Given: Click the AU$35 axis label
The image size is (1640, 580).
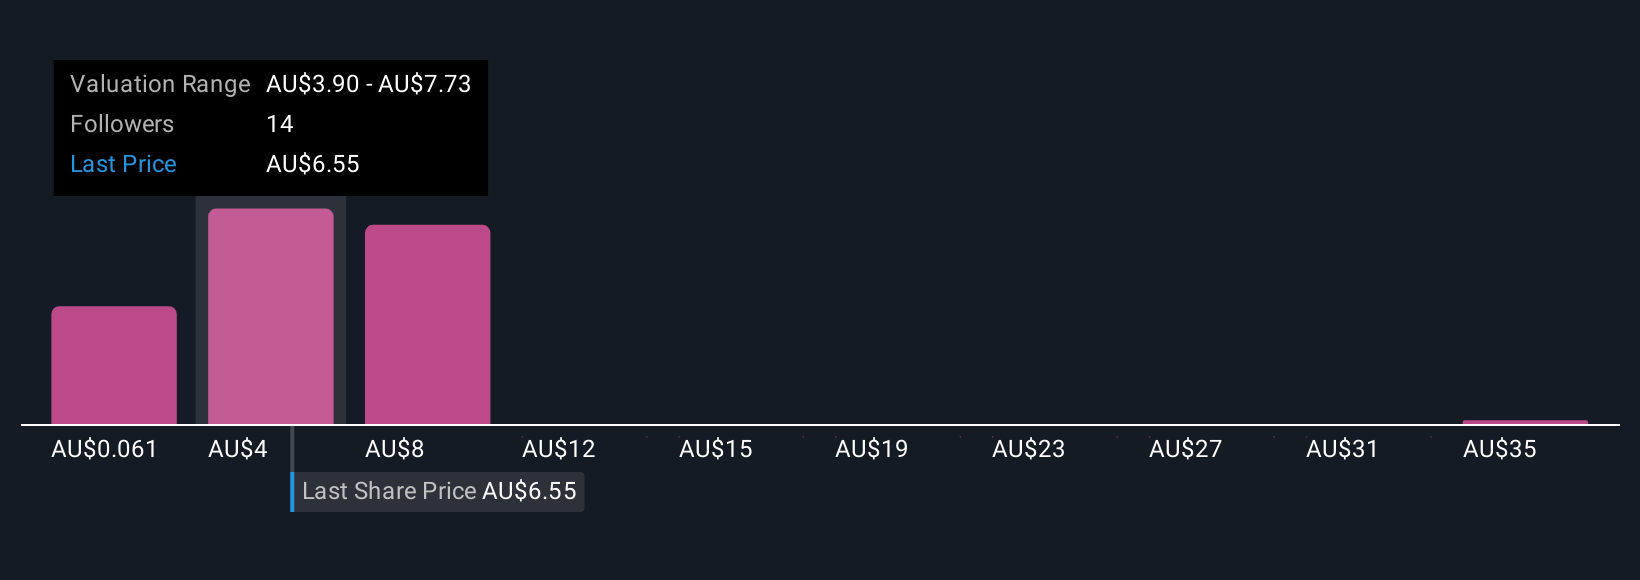Looking at the screenshot, I should click(x=1500, y=449).
